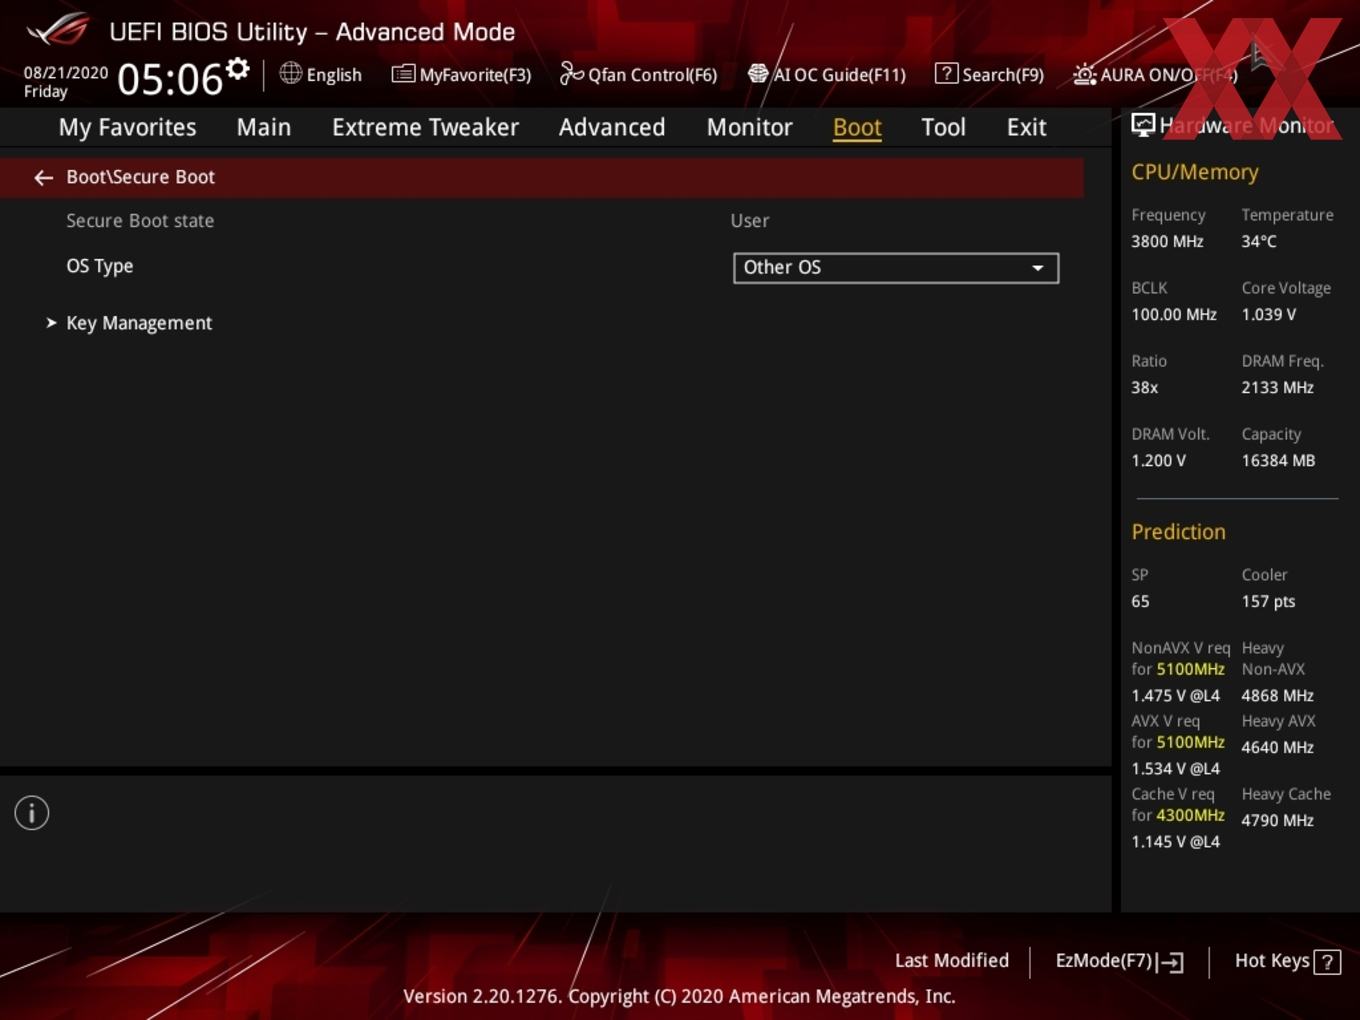
Task: Click the 100.00 MHz BCLK value
Action: coord(1174,315)
